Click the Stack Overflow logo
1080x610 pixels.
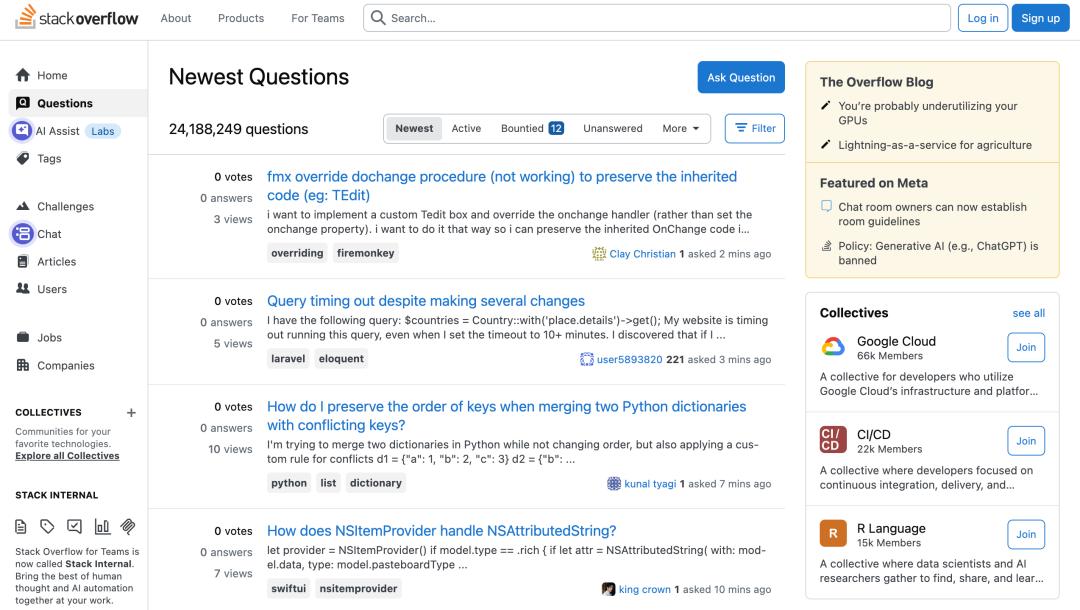point(77,18)
